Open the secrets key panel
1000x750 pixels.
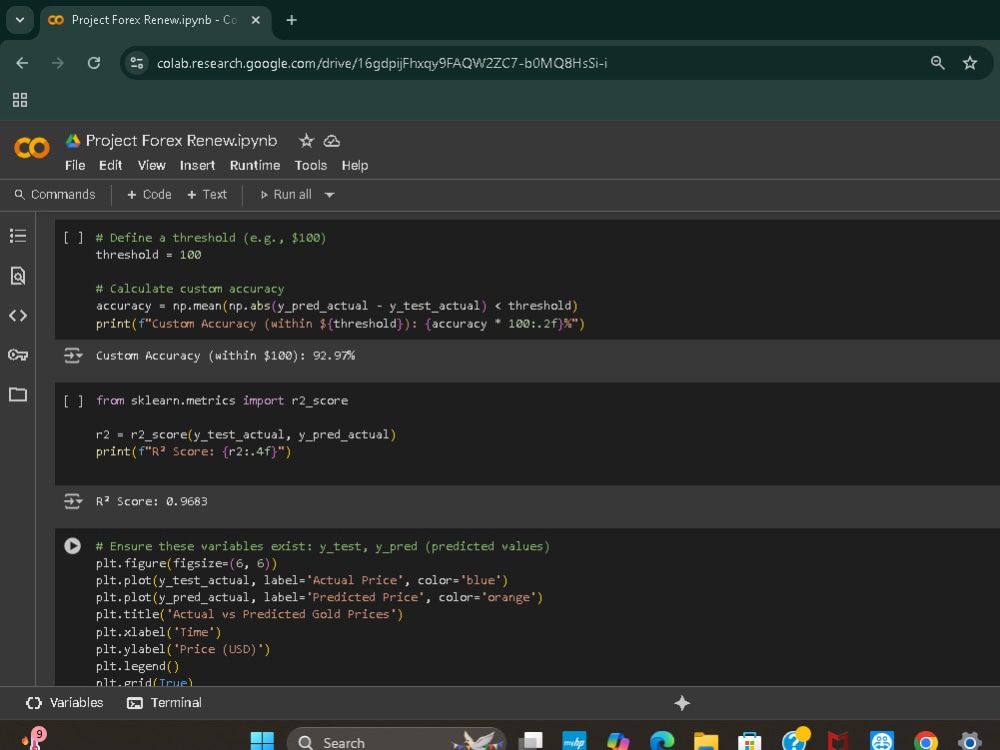point(18,355)
